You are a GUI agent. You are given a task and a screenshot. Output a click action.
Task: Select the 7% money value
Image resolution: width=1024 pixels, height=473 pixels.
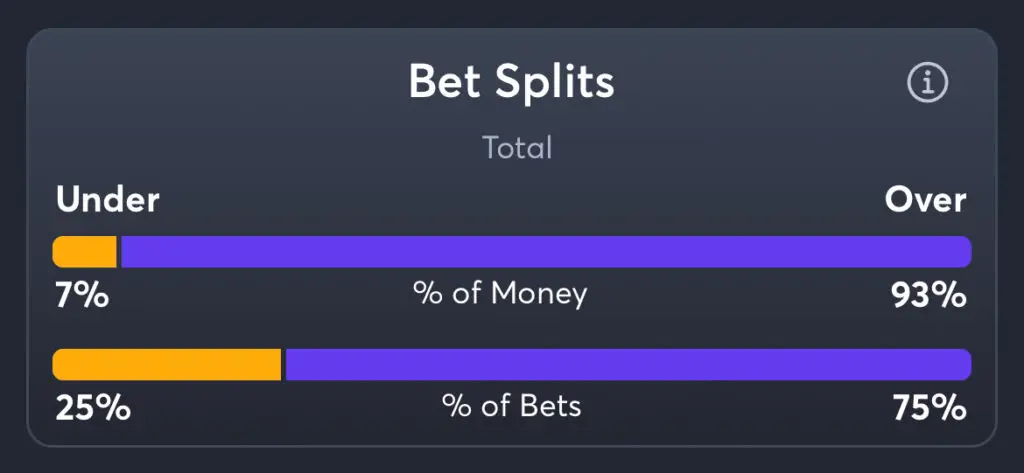(x=82, y=296)
